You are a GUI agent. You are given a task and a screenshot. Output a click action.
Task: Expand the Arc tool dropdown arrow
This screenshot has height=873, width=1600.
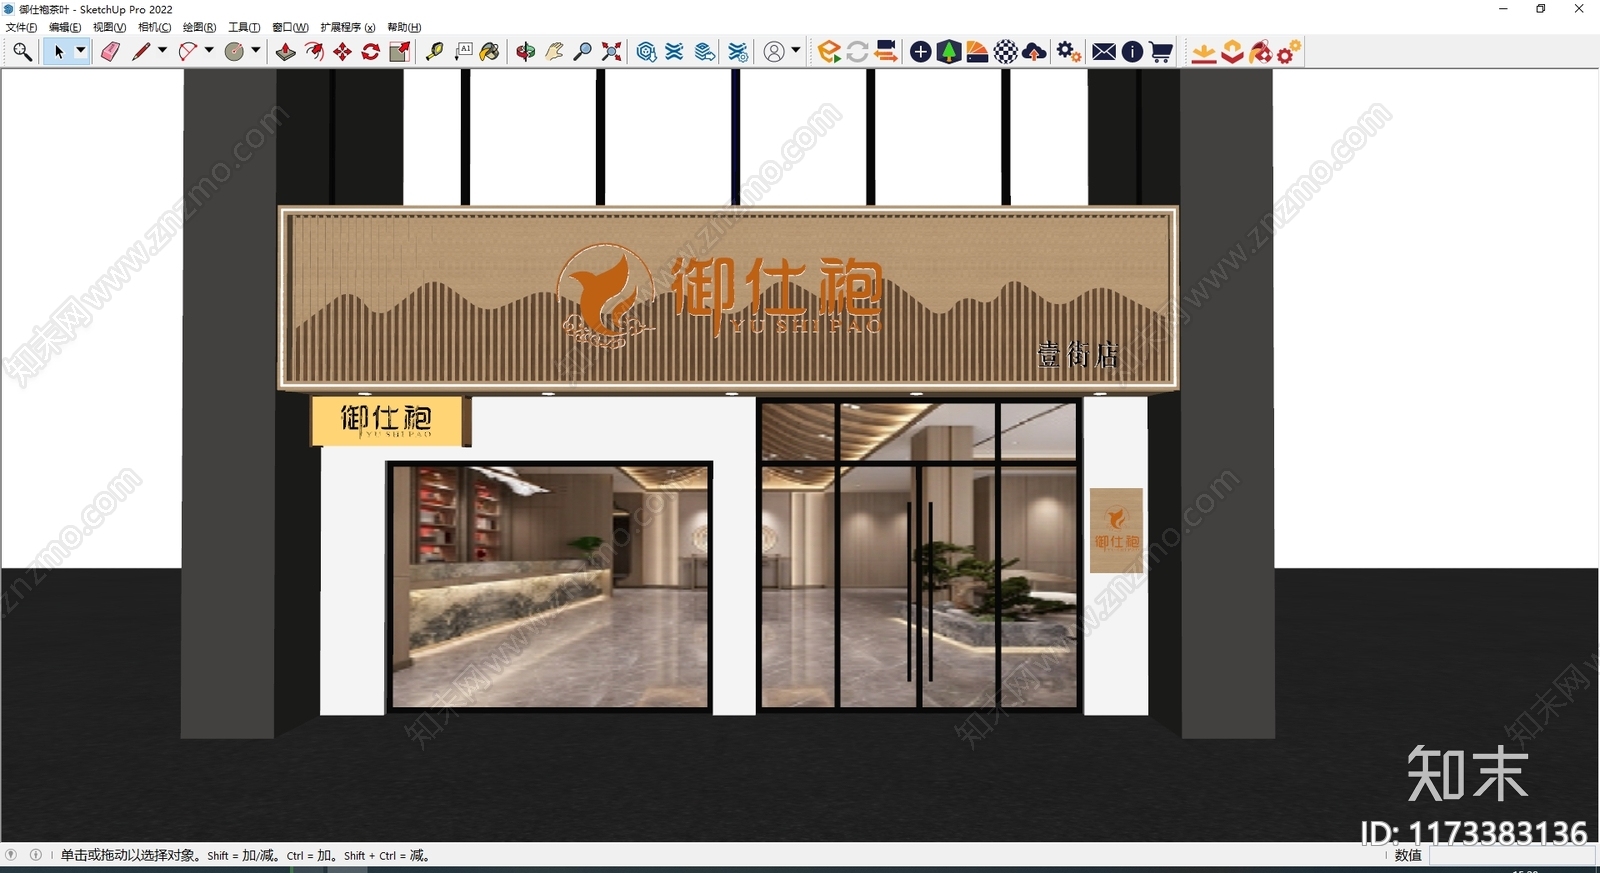click(x=209, y=51)
